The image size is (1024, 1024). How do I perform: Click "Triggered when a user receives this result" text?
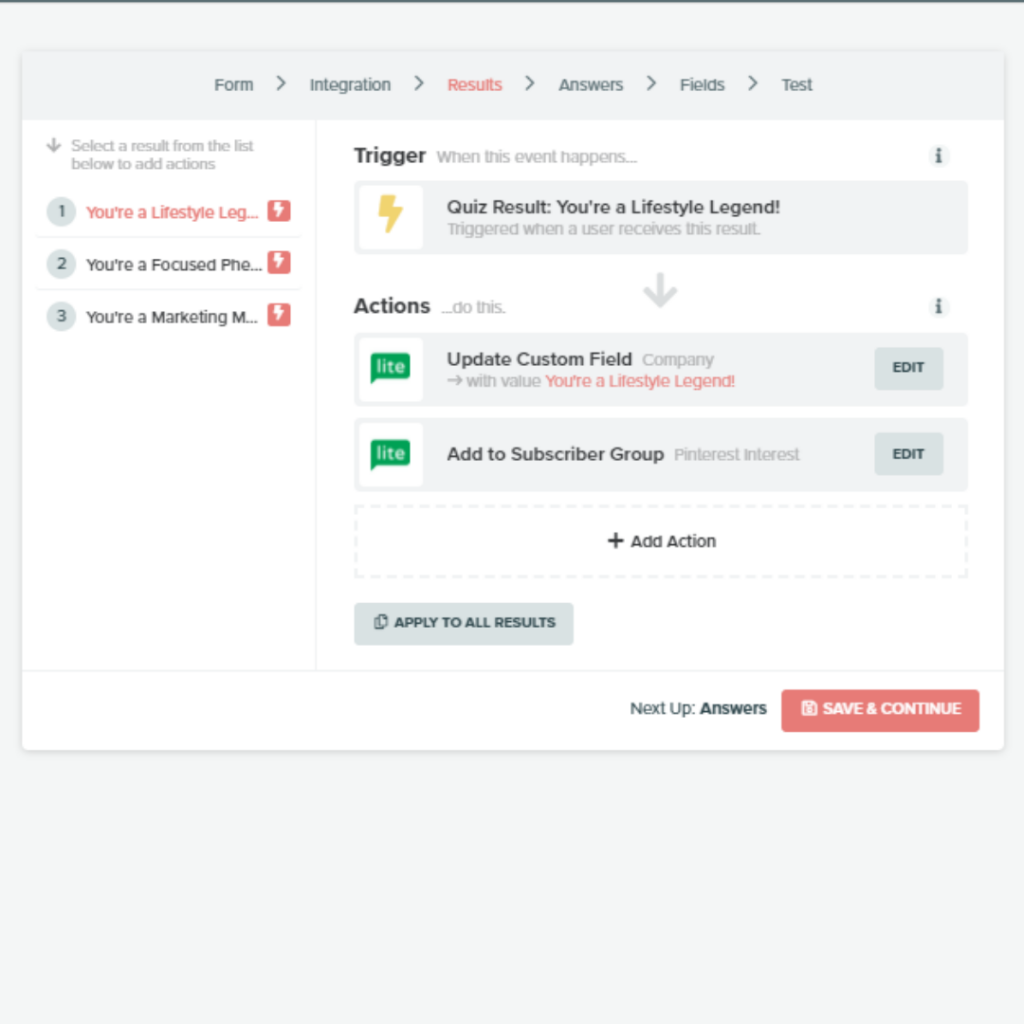[603, 229]
